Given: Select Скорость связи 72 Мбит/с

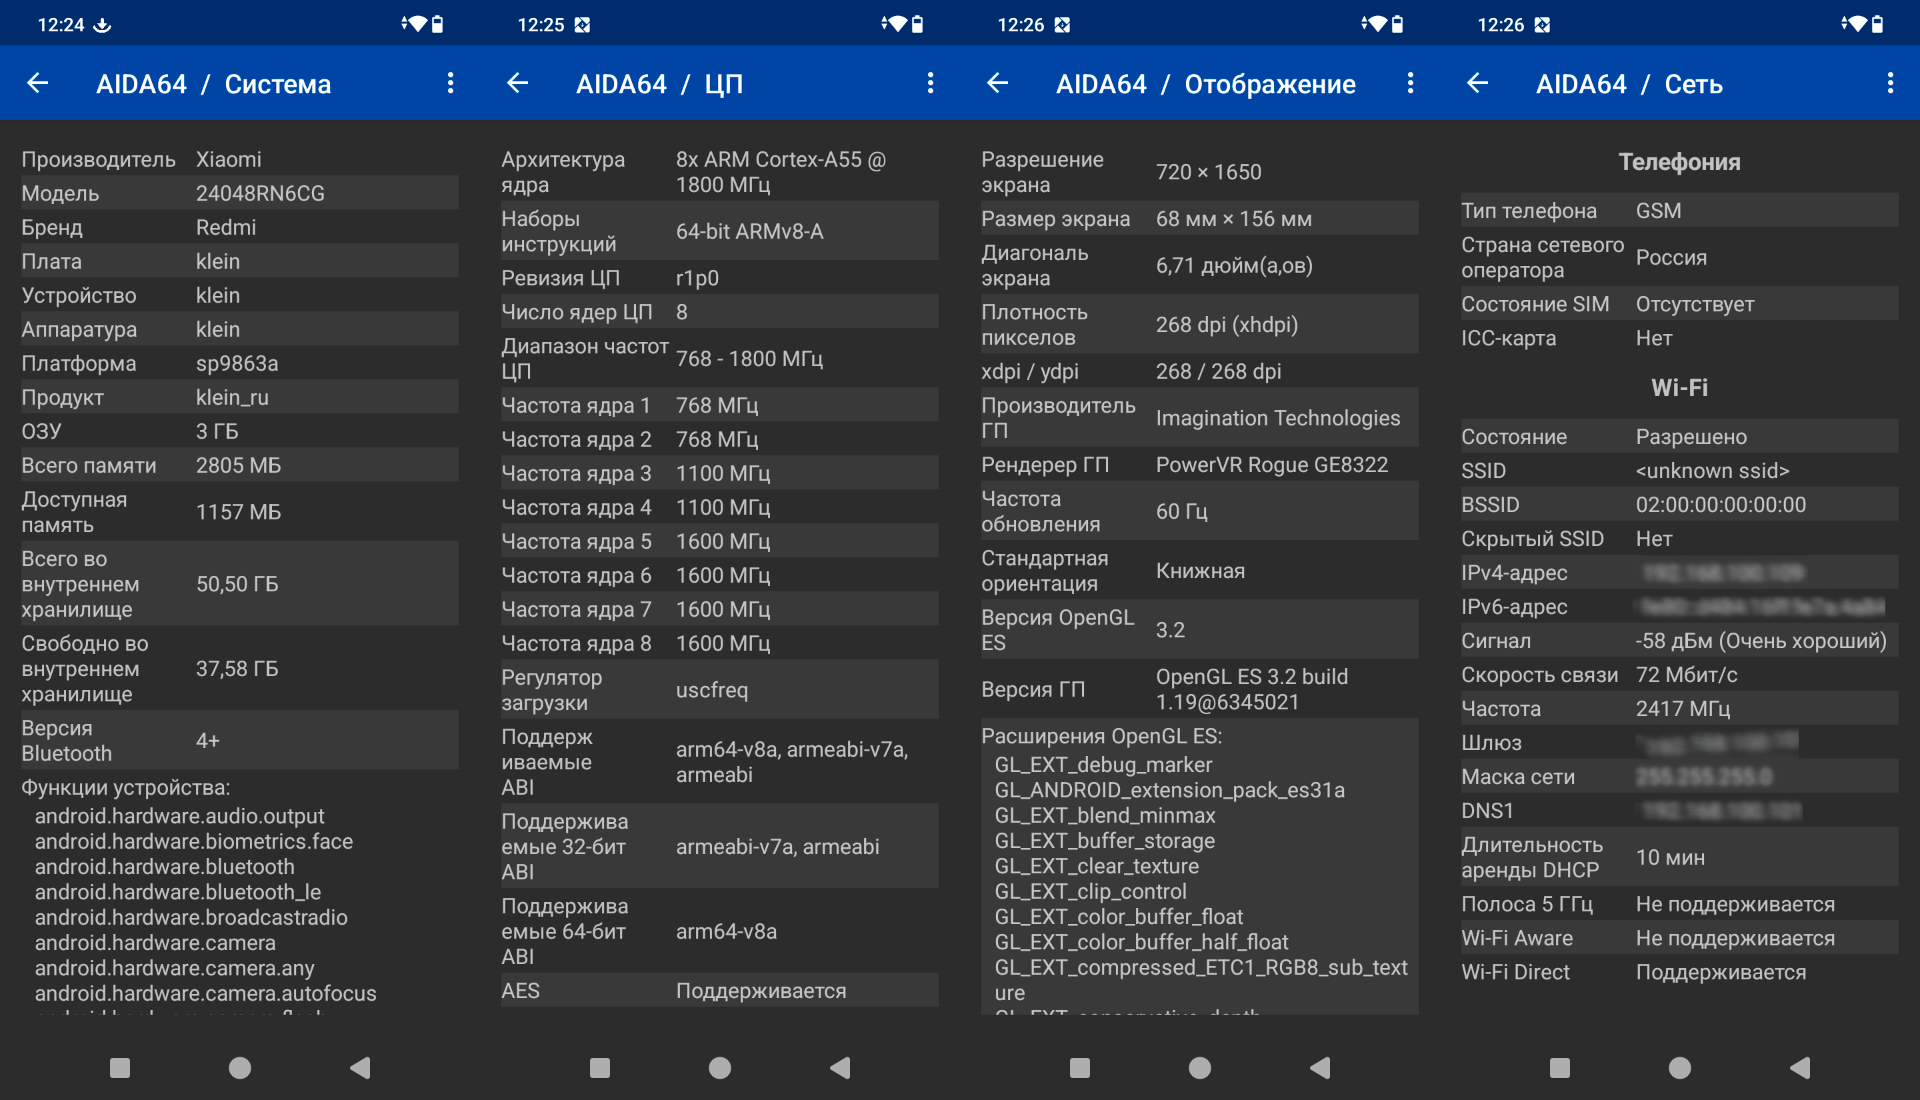Looking at the screenshot, I should [1686, 675].
